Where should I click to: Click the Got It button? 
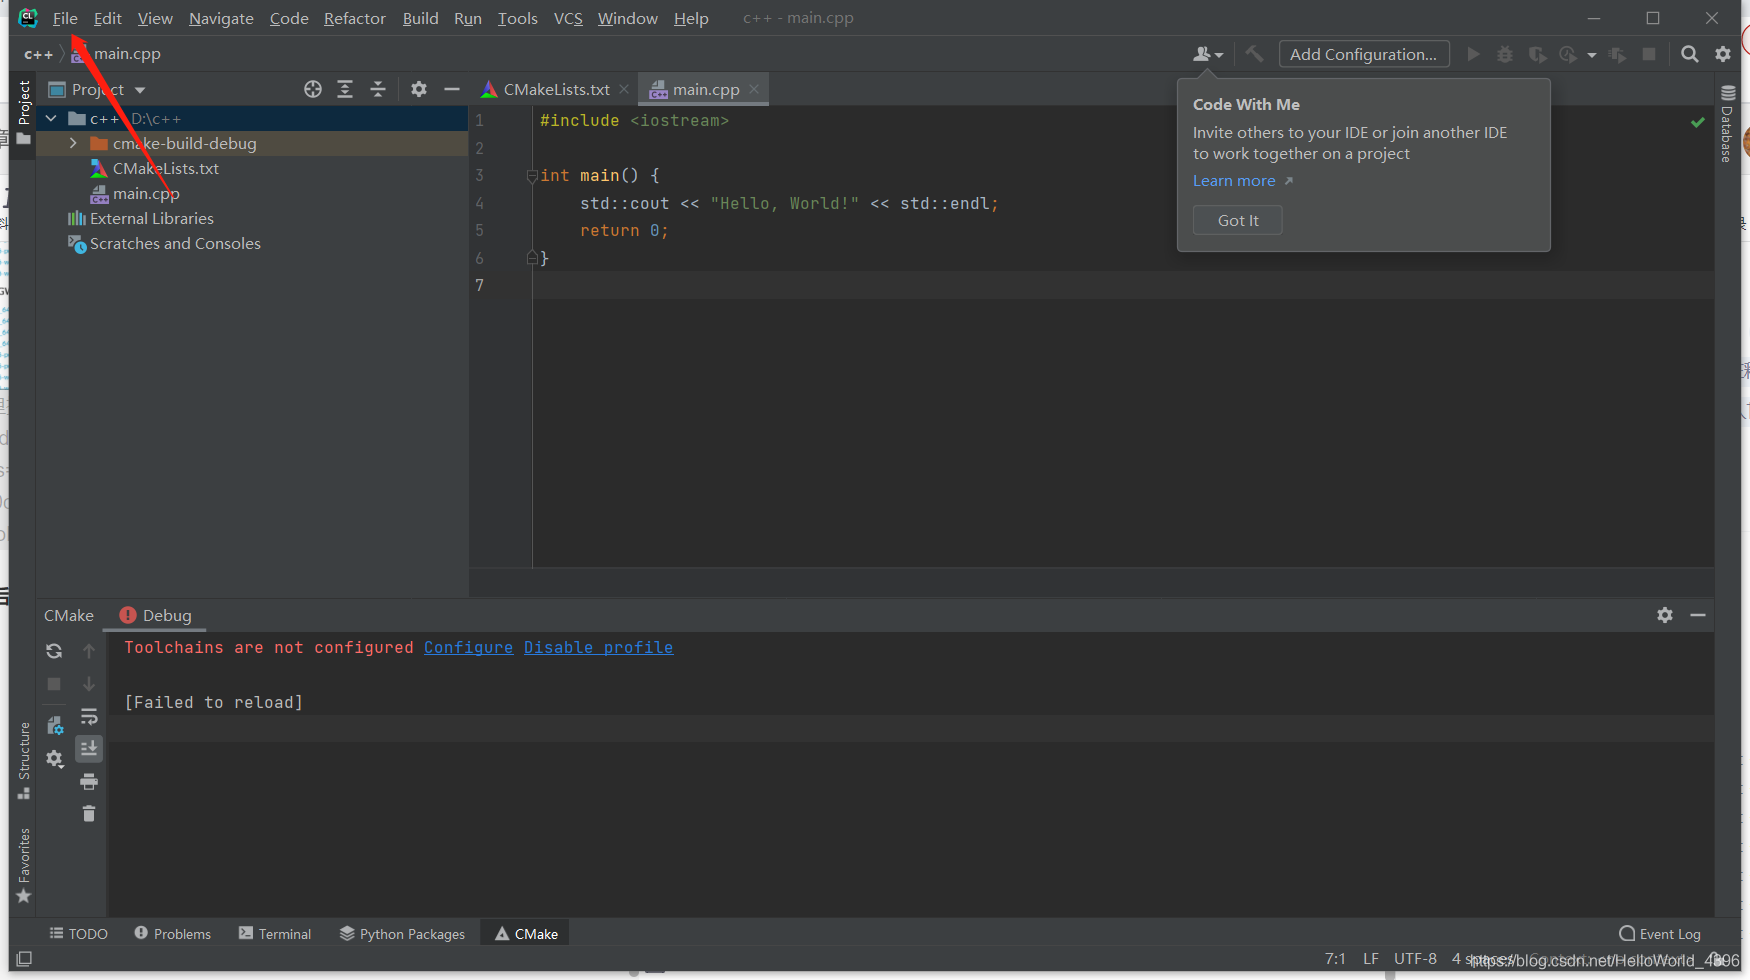(x=1238, y=220)
